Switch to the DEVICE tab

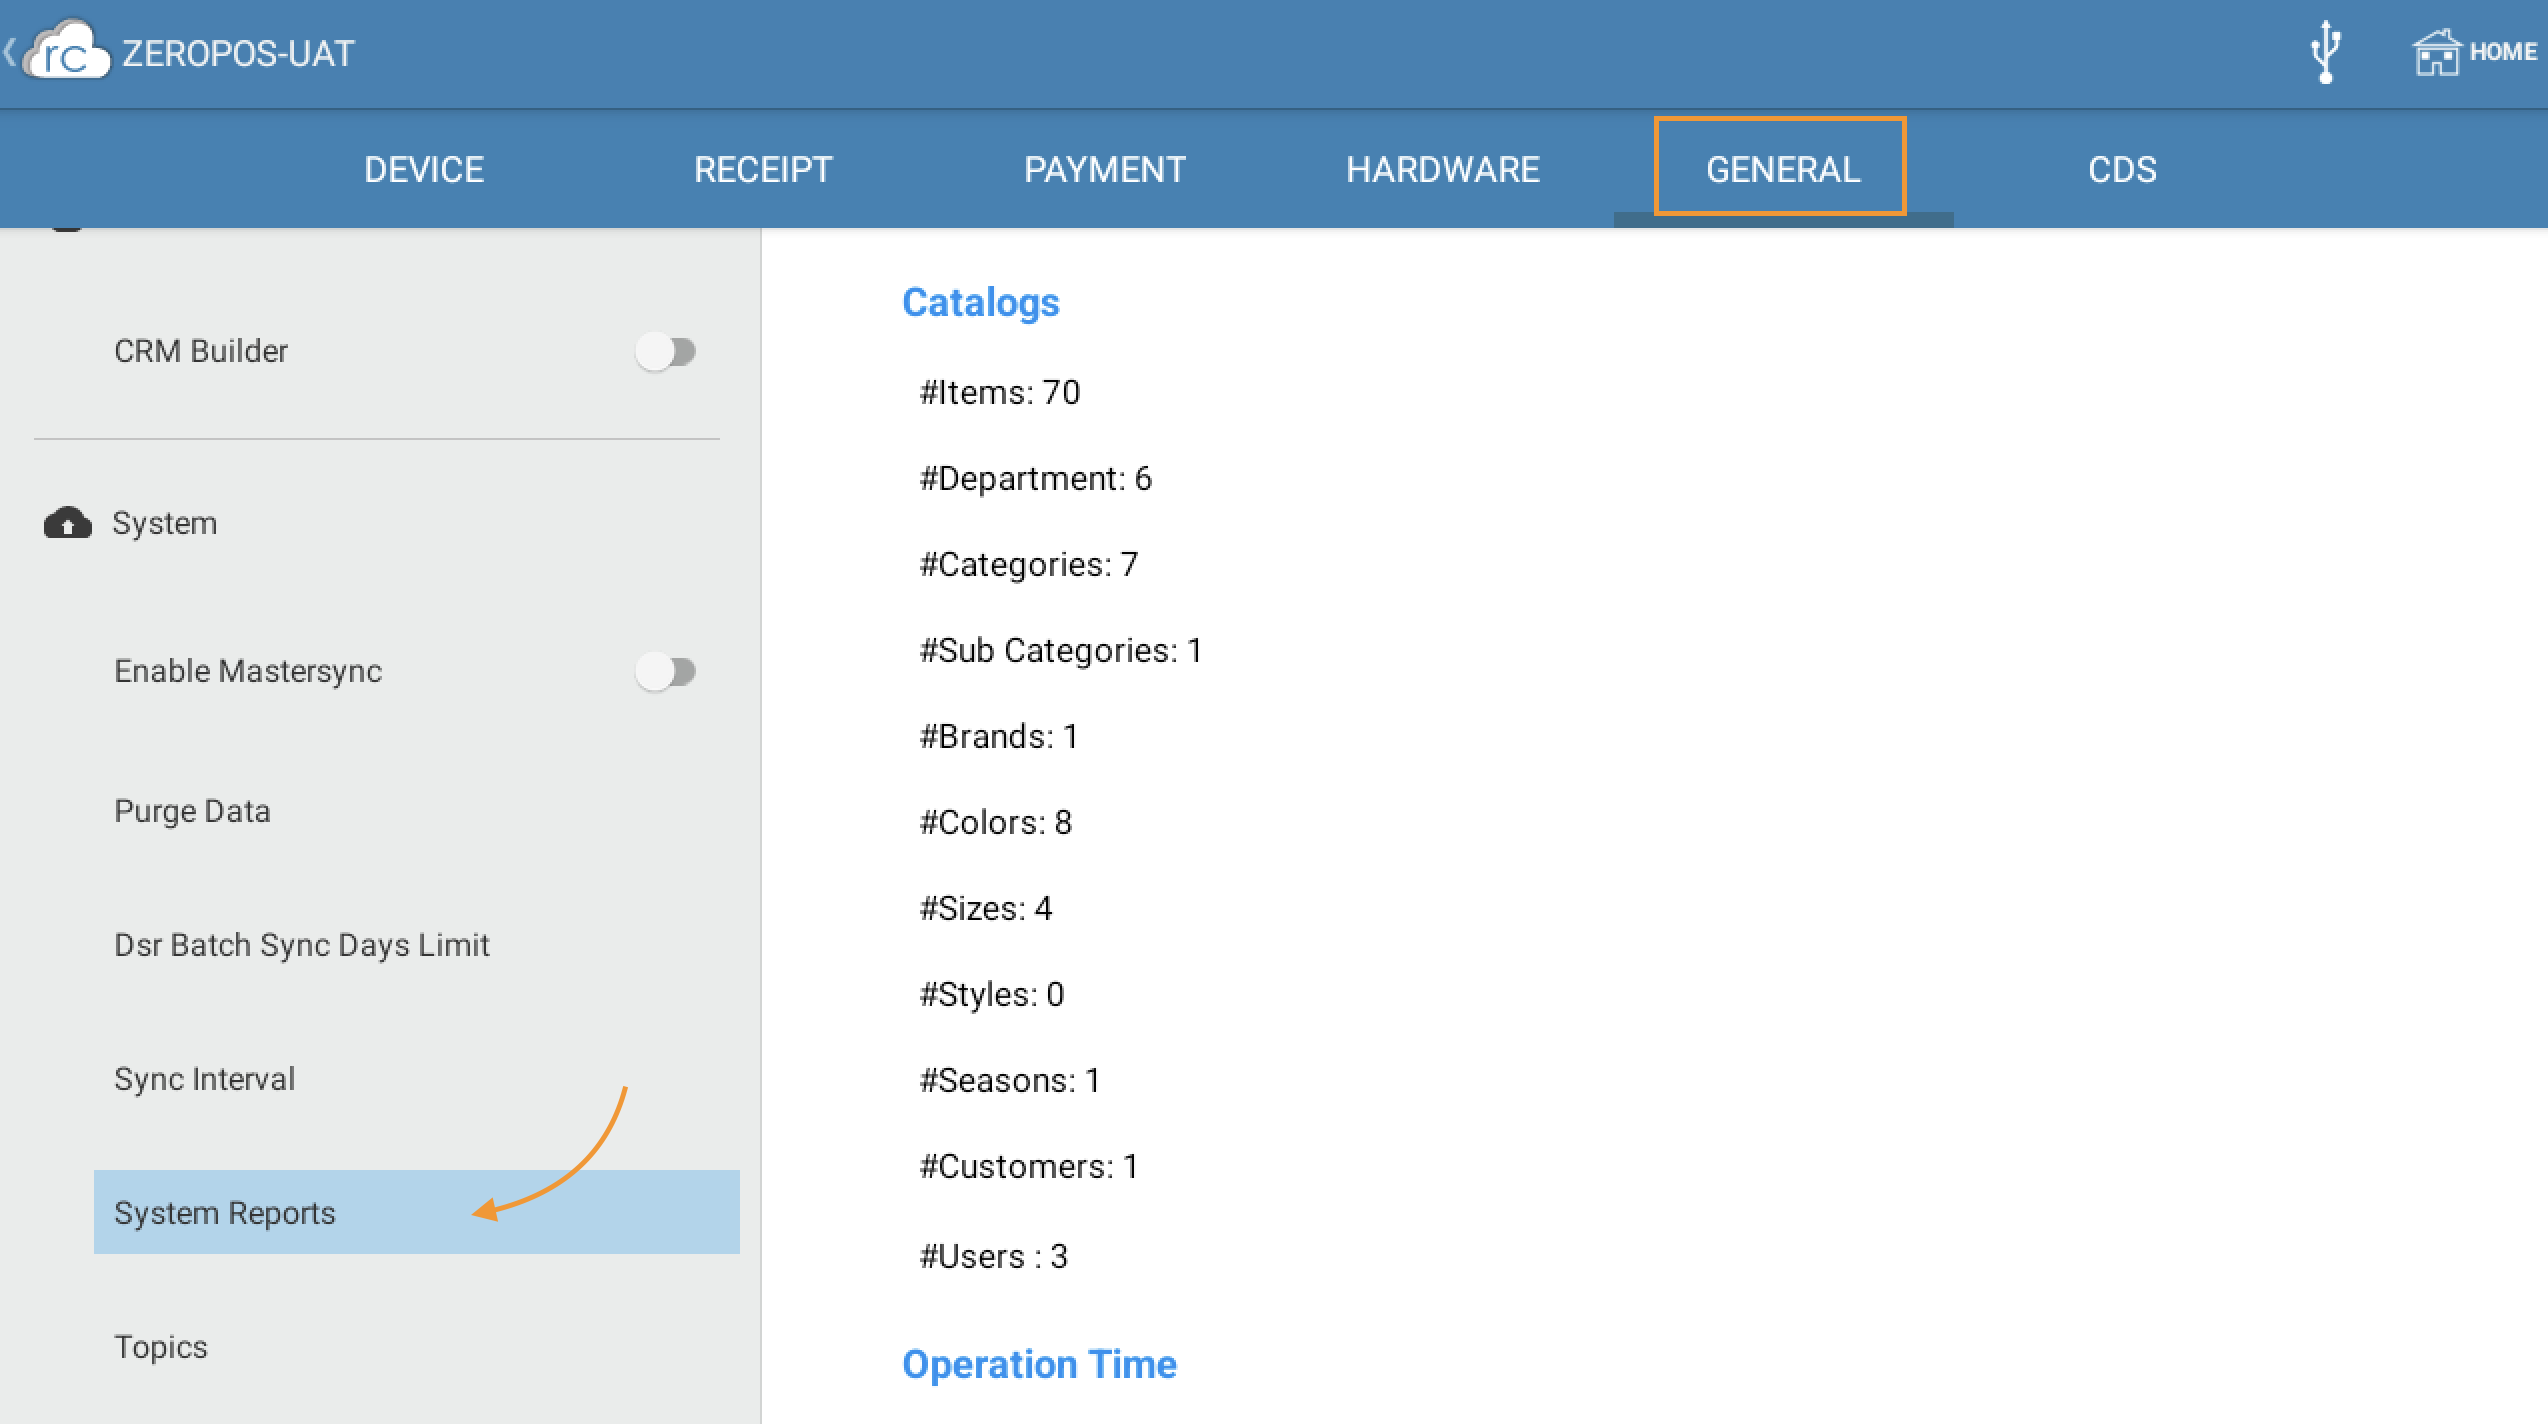424,169
